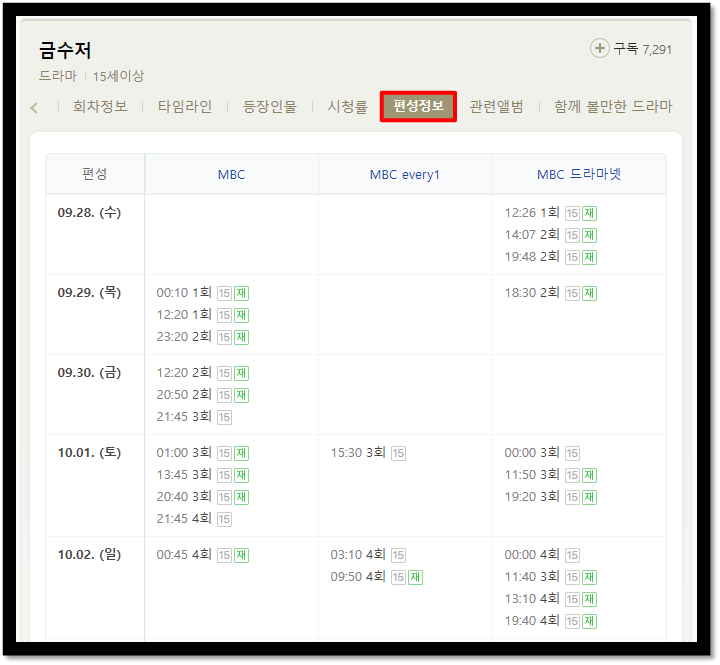Click the 19:20 3회 schedule entry
This screenshot has height=665, width=720.
tap(532, 496)
